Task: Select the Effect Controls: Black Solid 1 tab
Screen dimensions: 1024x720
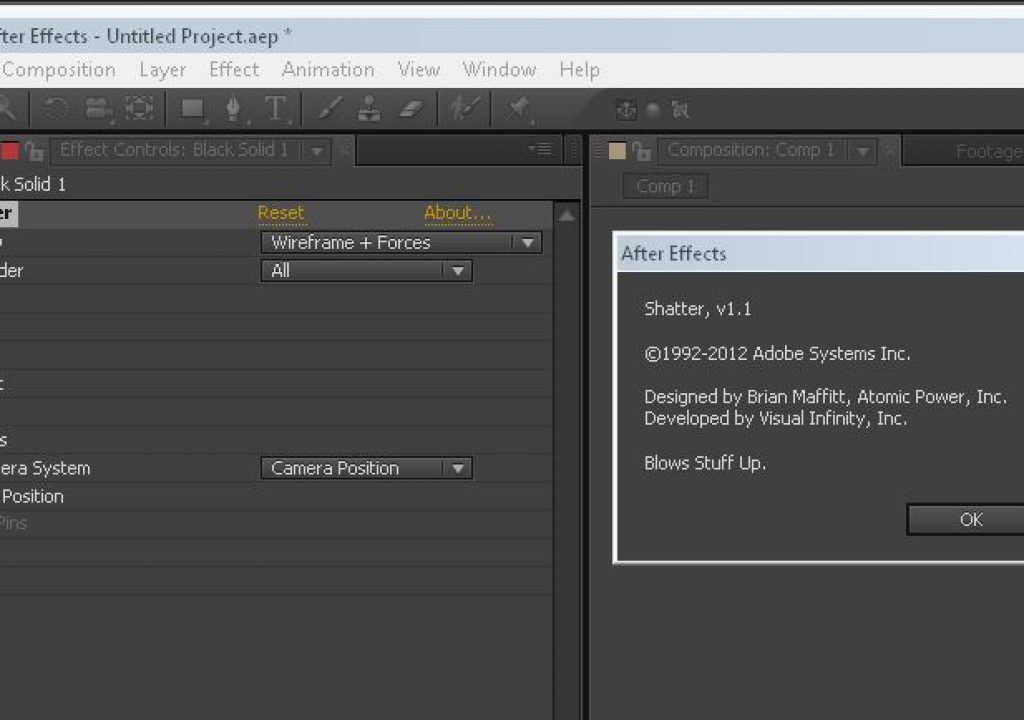Action: pos(174,150)
